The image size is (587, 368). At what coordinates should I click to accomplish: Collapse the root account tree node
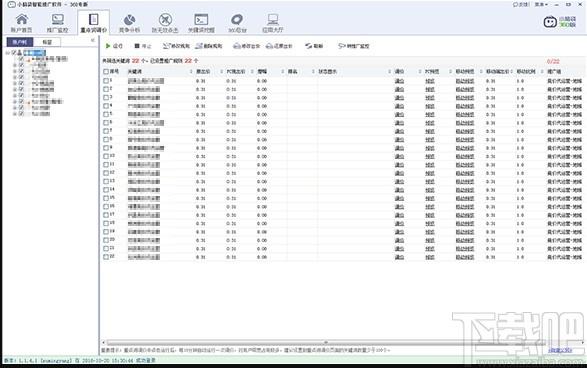(7, 53)
